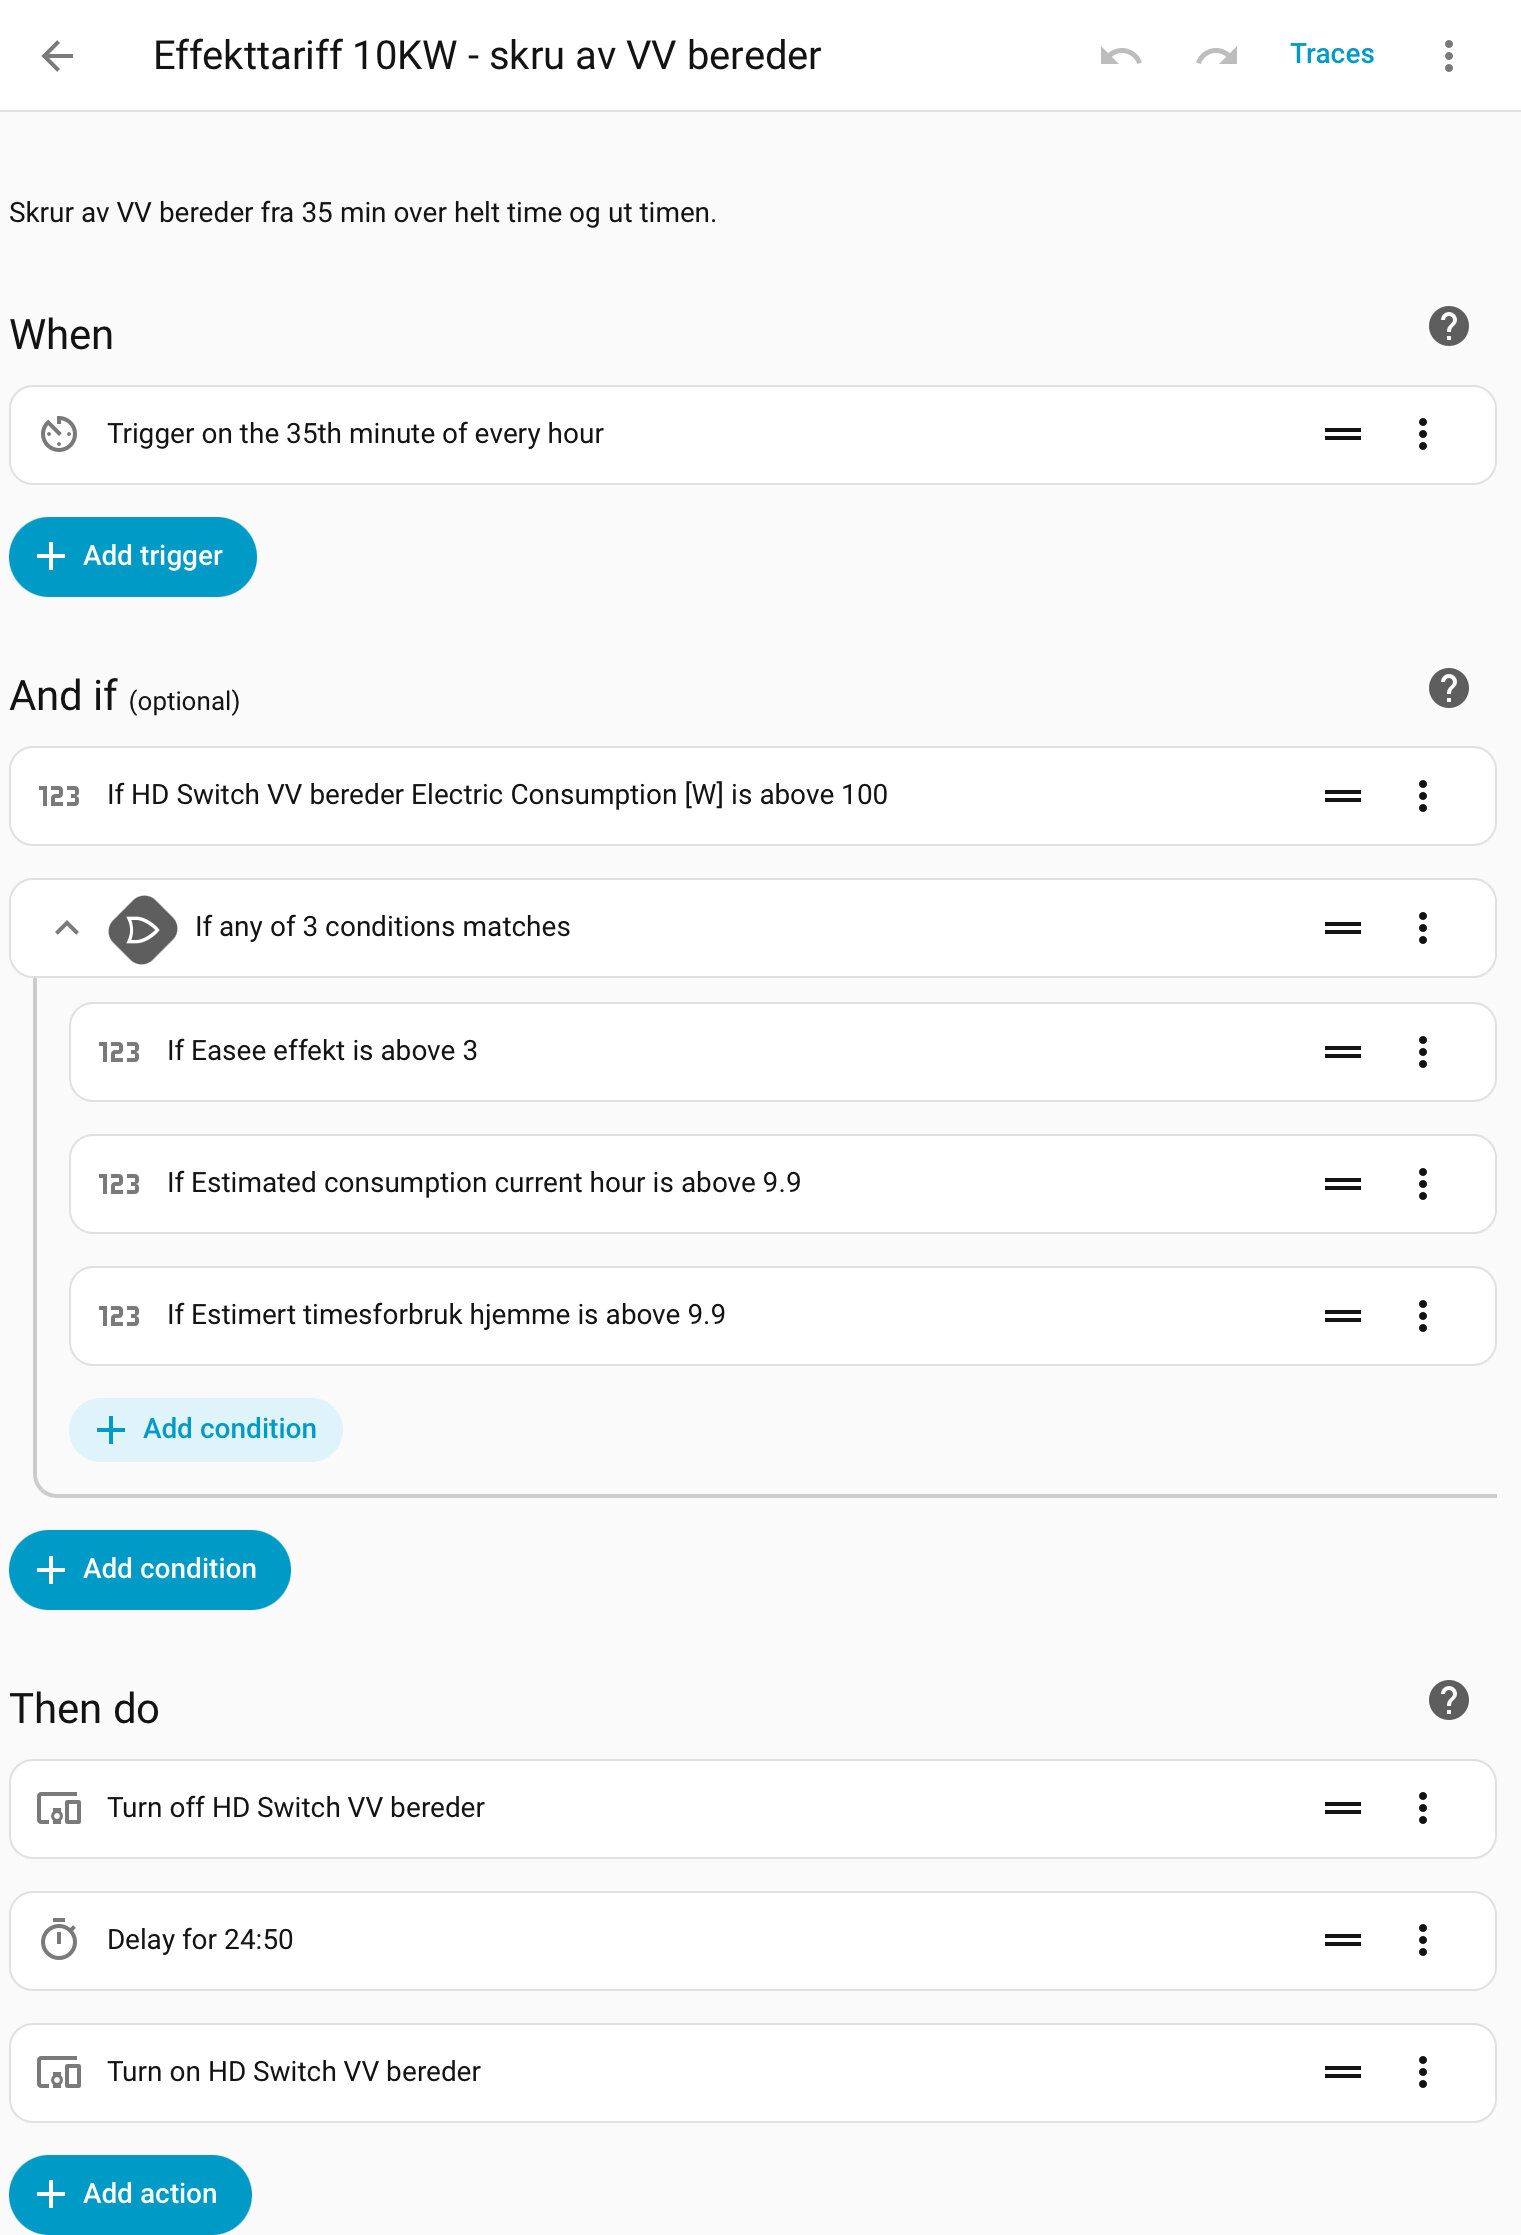Viewport: 1521px width, 2235px height.
Task: Open options menu for Easee effekt condition
Action: [1422, 1052]
